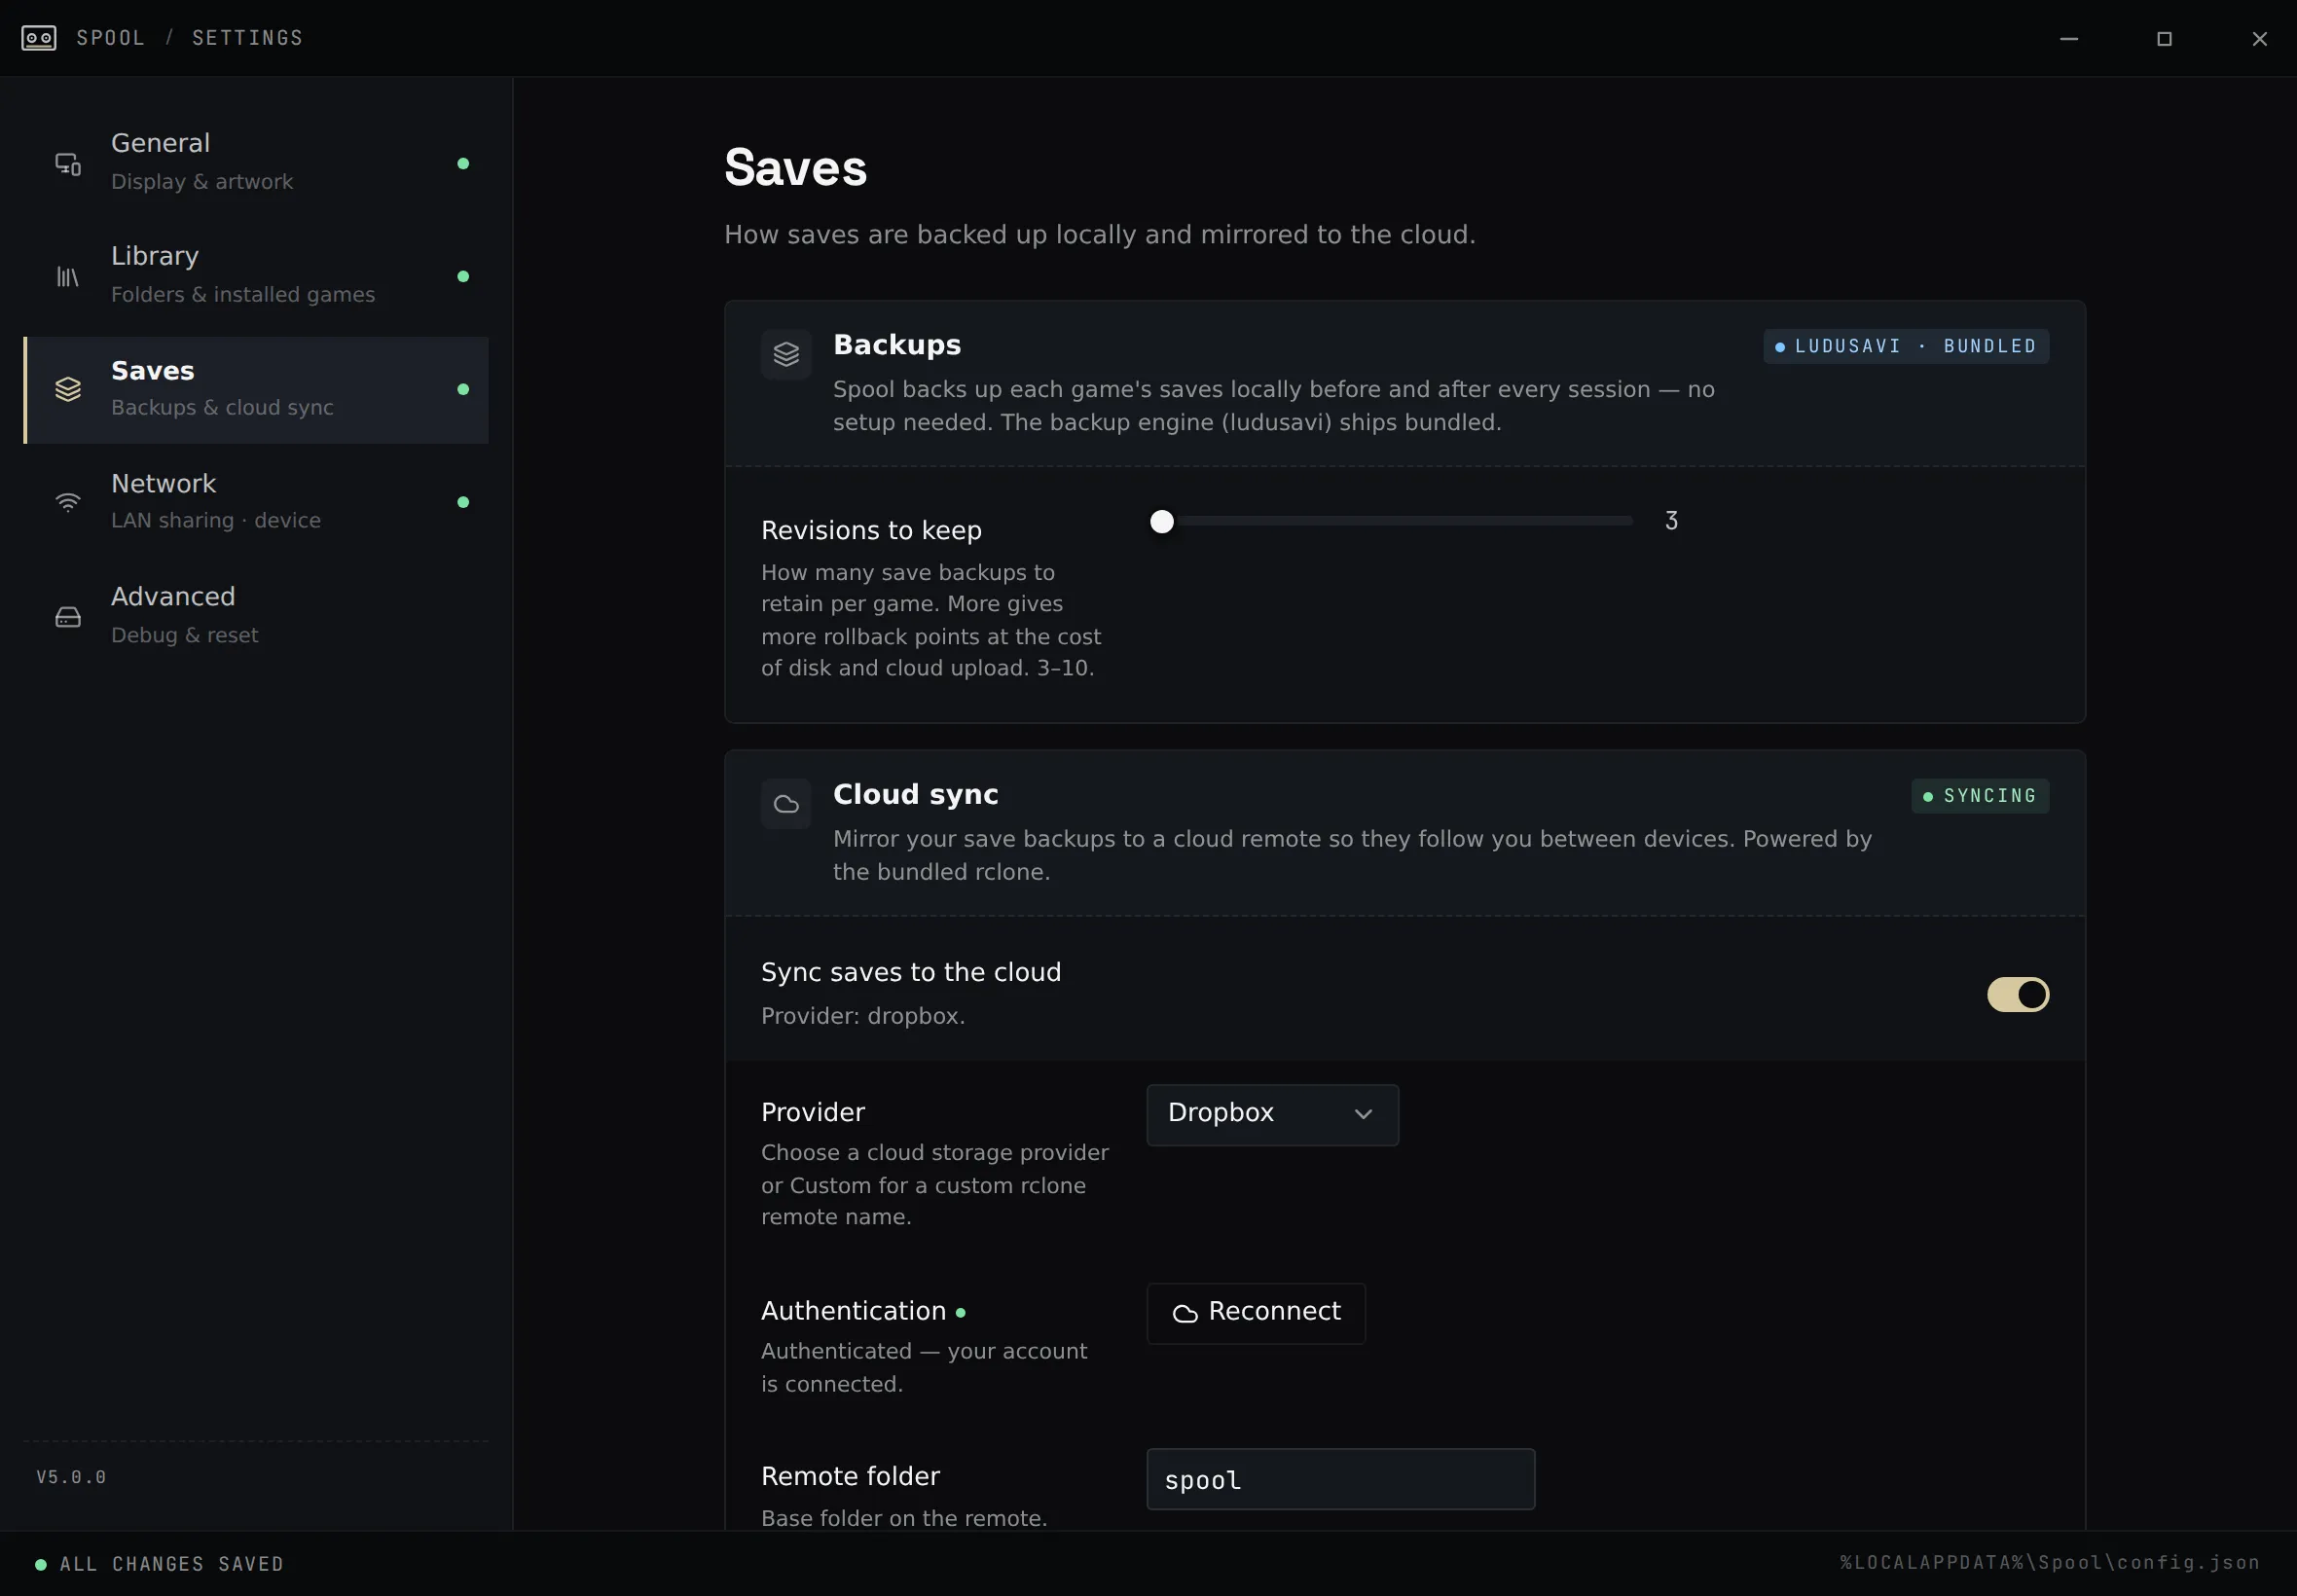Click the All Changes Saved status text
The width and height of the screenshot is (2297, 1596).
click(x=172, y=1565)
